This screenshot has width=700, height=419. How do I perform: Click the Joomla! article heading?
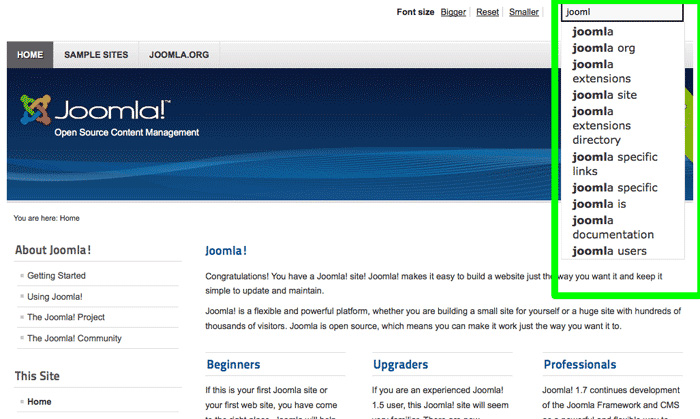[x=226, y=251]
